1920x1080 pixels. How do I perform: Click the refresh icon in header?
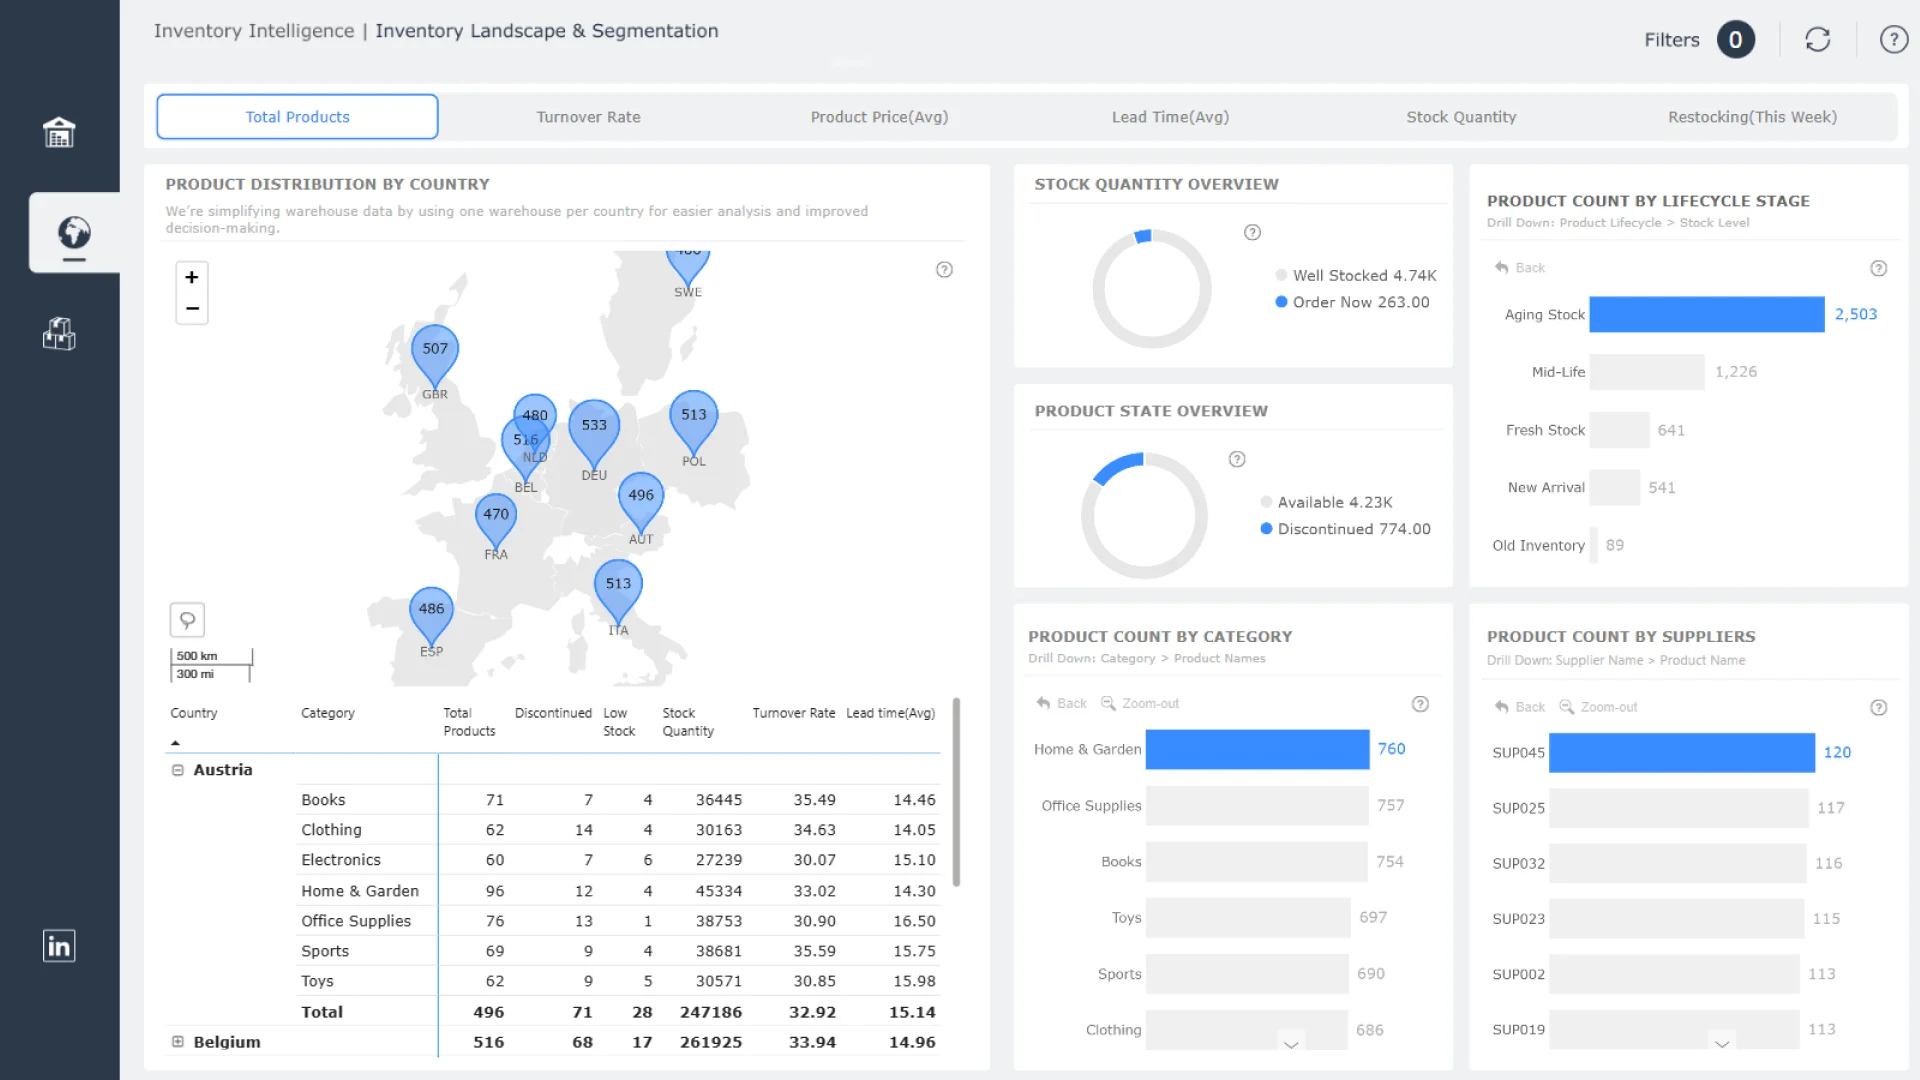coord(1817,40)
